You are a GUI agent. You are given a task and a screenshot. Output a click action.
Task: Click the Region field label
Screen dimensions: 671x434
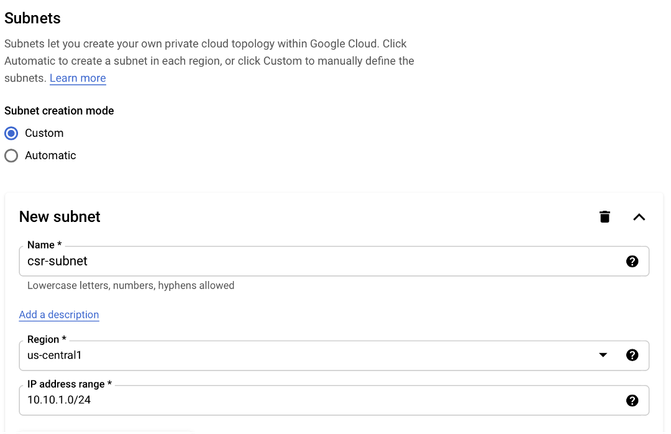[47, 339]
